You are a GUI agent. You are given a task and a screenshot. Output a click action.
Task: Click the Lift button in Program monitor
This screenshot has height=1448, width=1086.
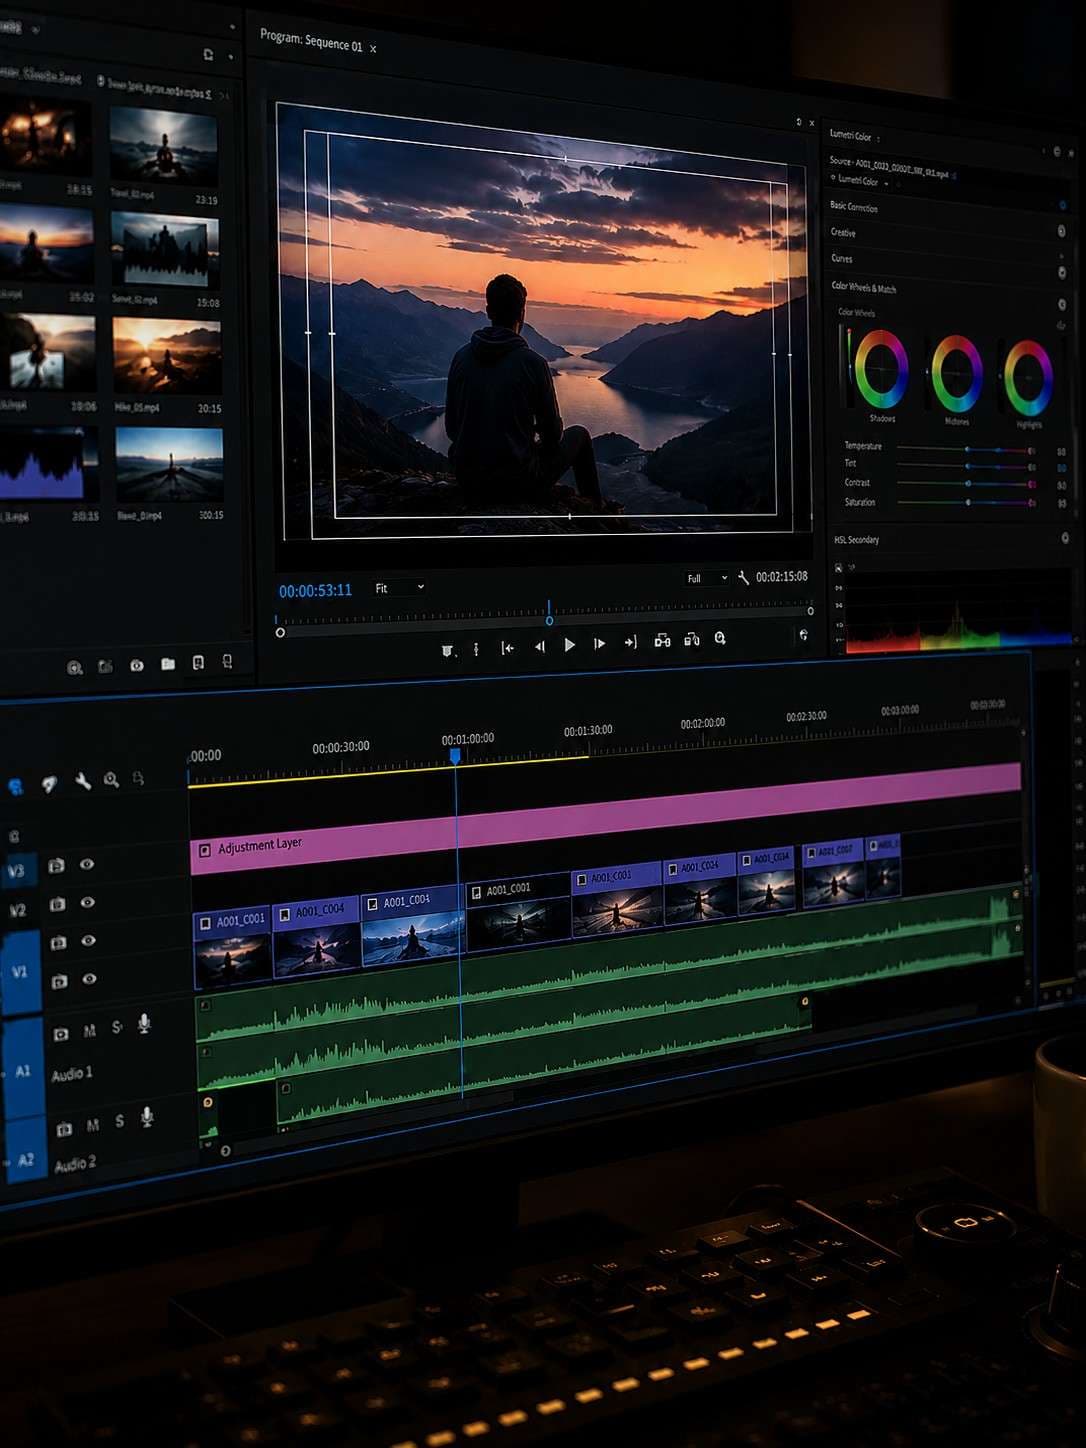pos(662,640)
